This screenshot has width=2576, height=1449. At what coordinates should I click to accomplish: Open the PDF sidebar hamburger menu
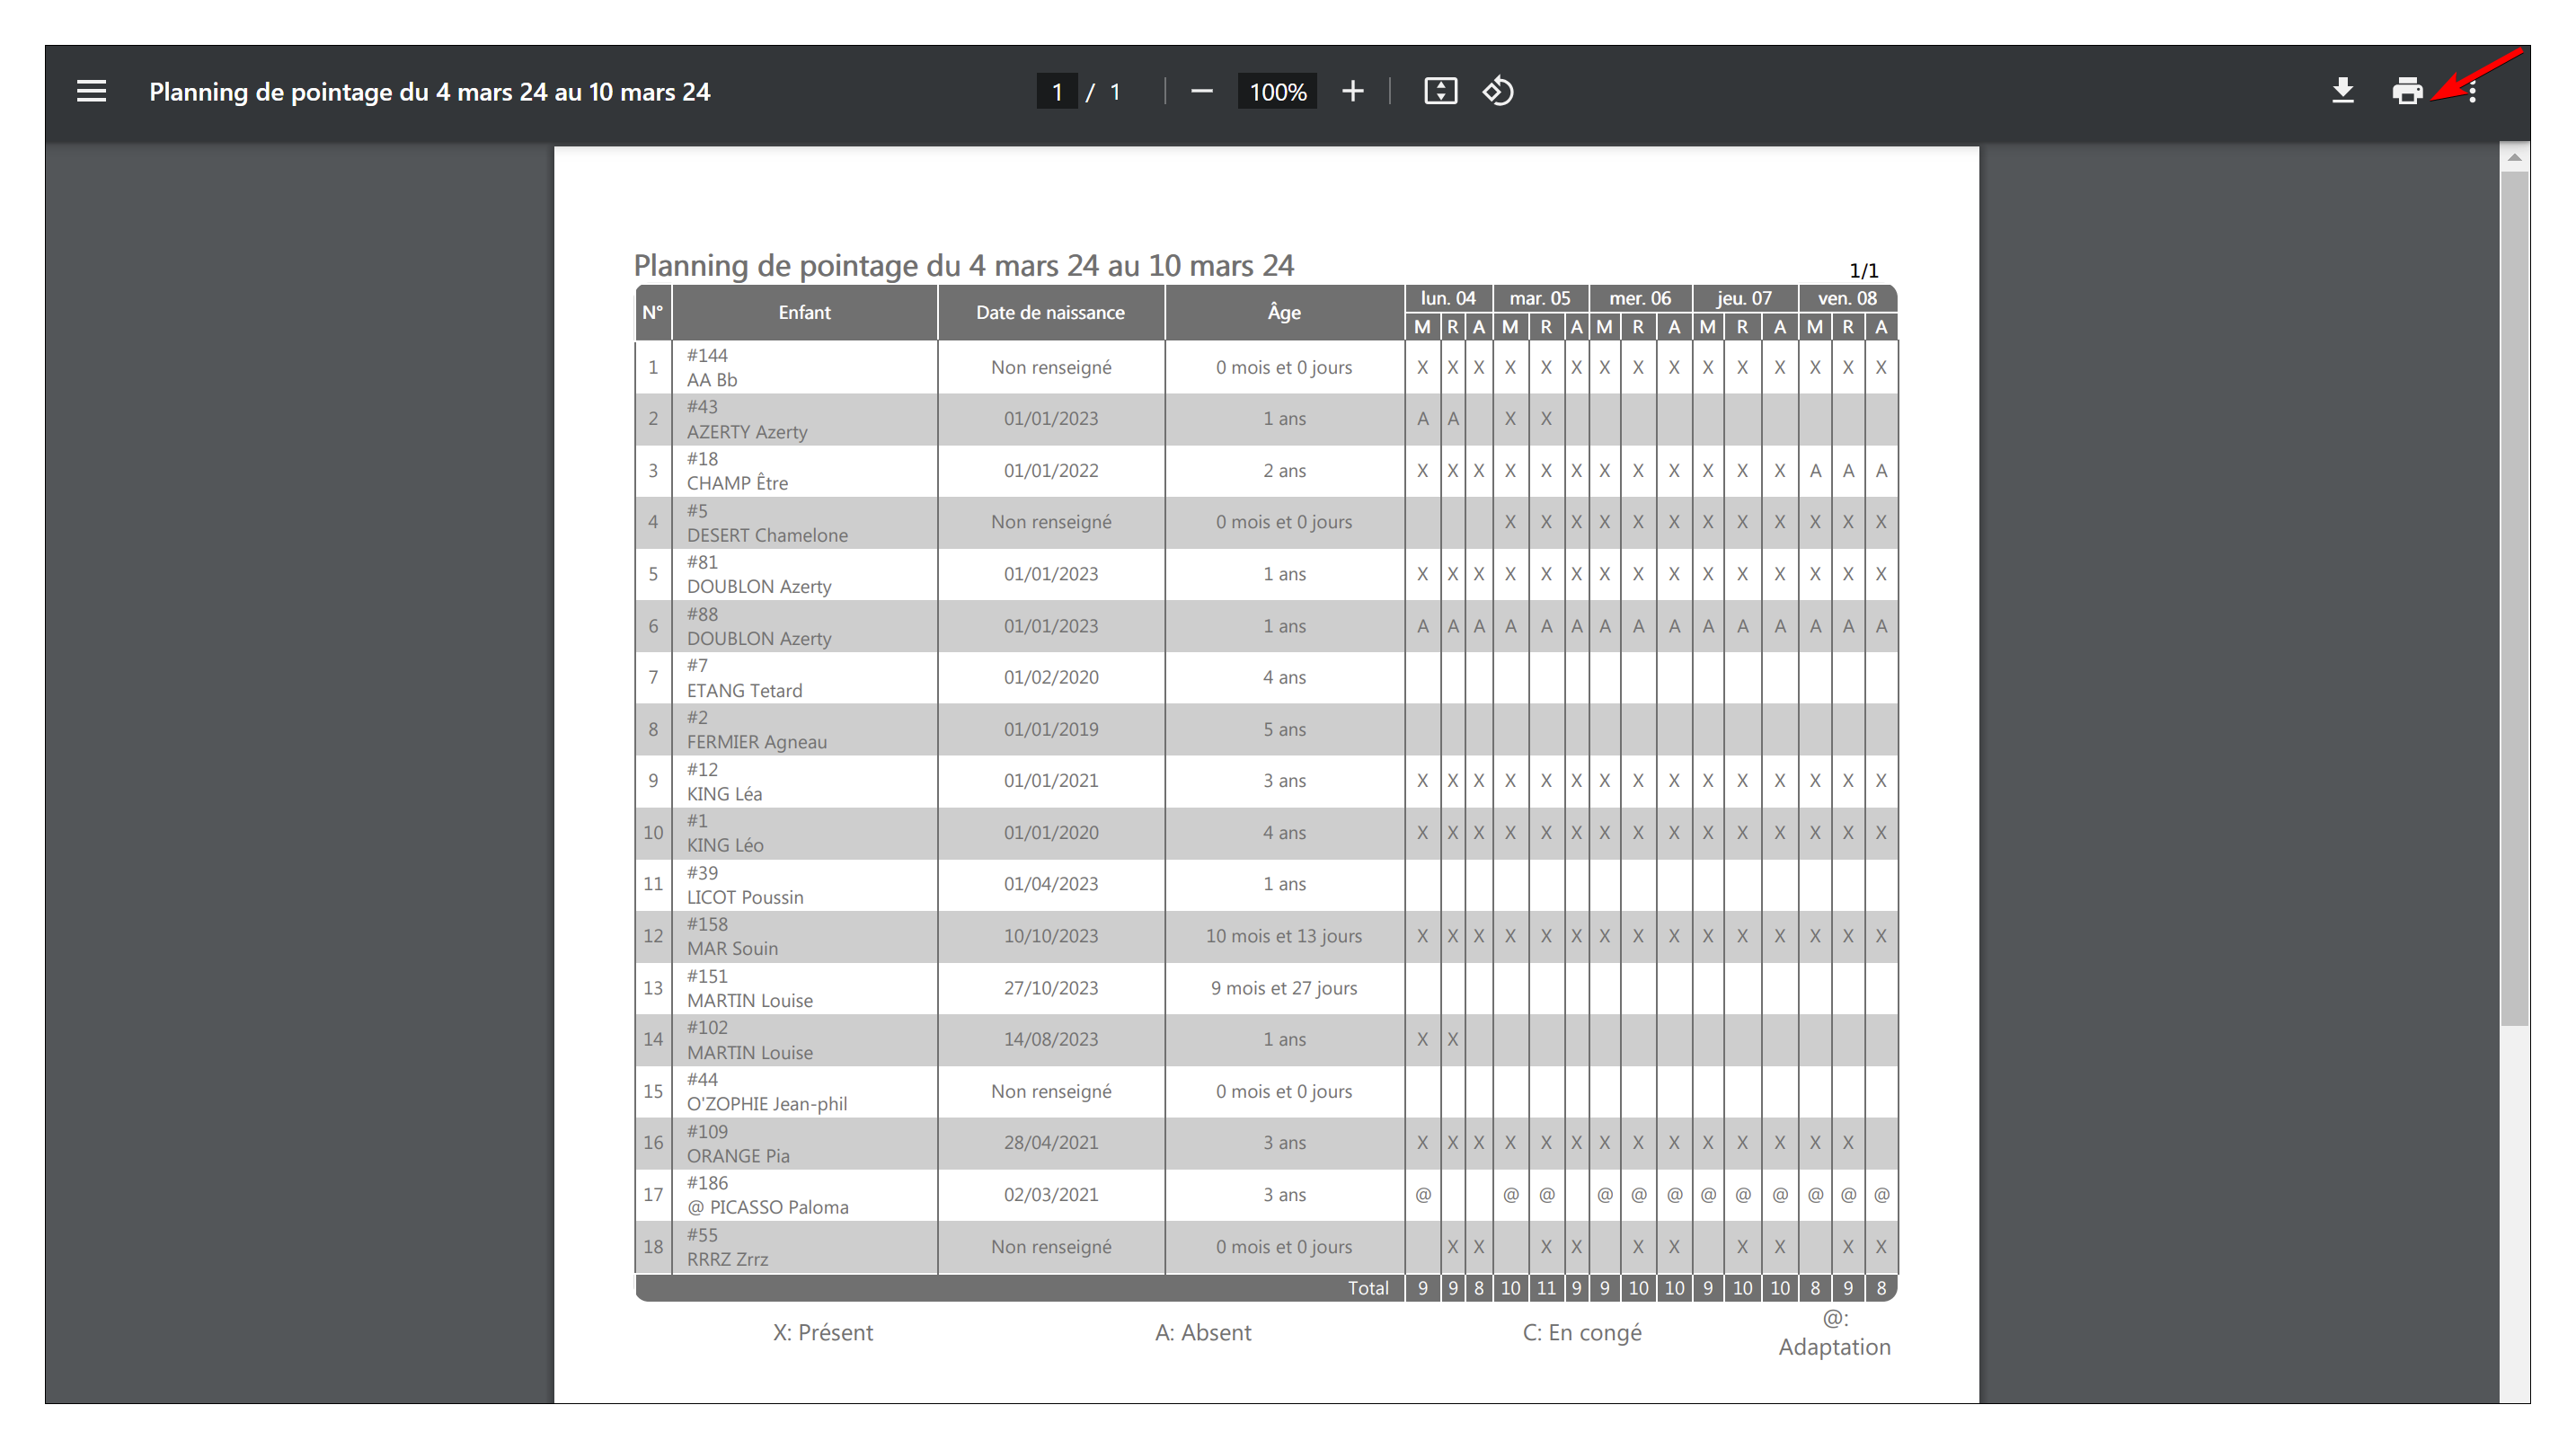pyautogui.click(x=91, y=91)
